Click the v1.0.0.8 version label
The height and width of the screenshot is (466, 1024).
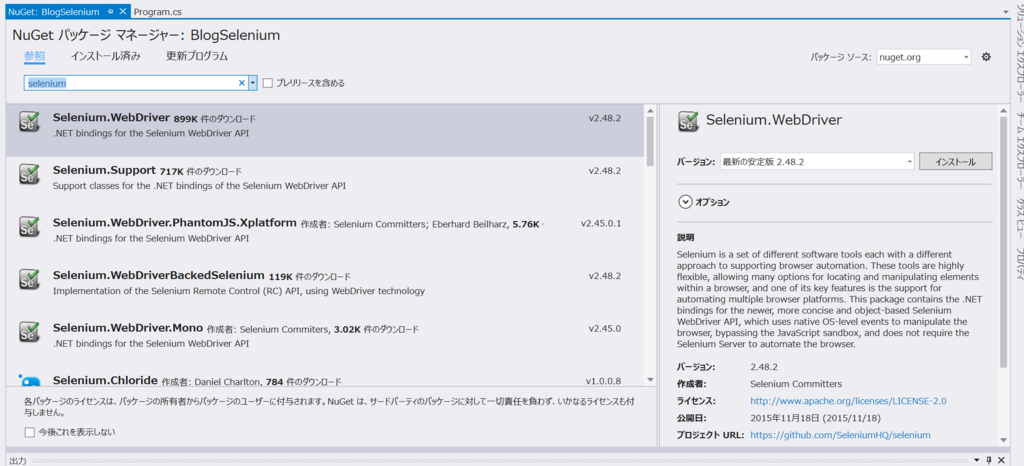click(603, 381)
